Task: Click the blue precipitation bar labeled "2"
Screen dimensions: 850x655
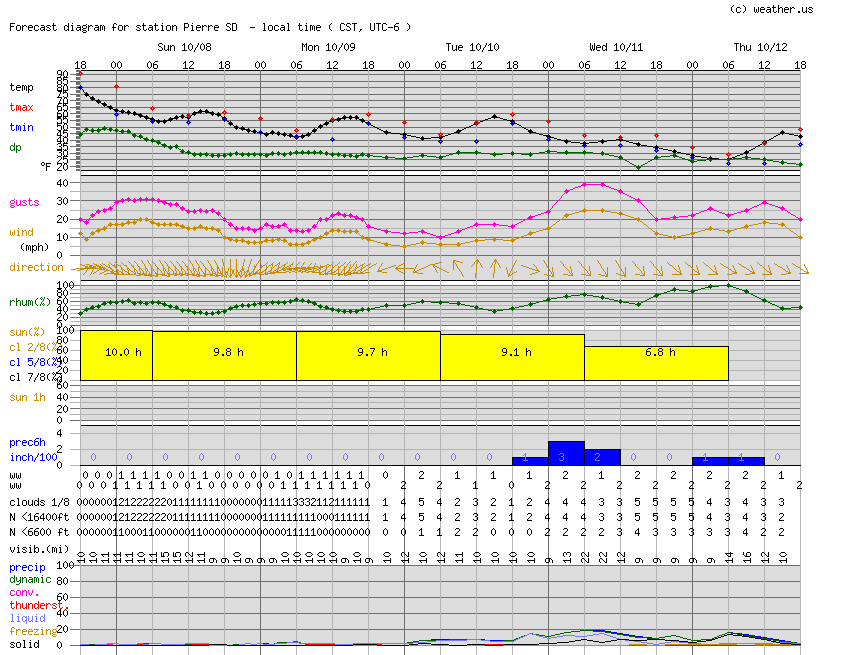Action: pos(602,457)
